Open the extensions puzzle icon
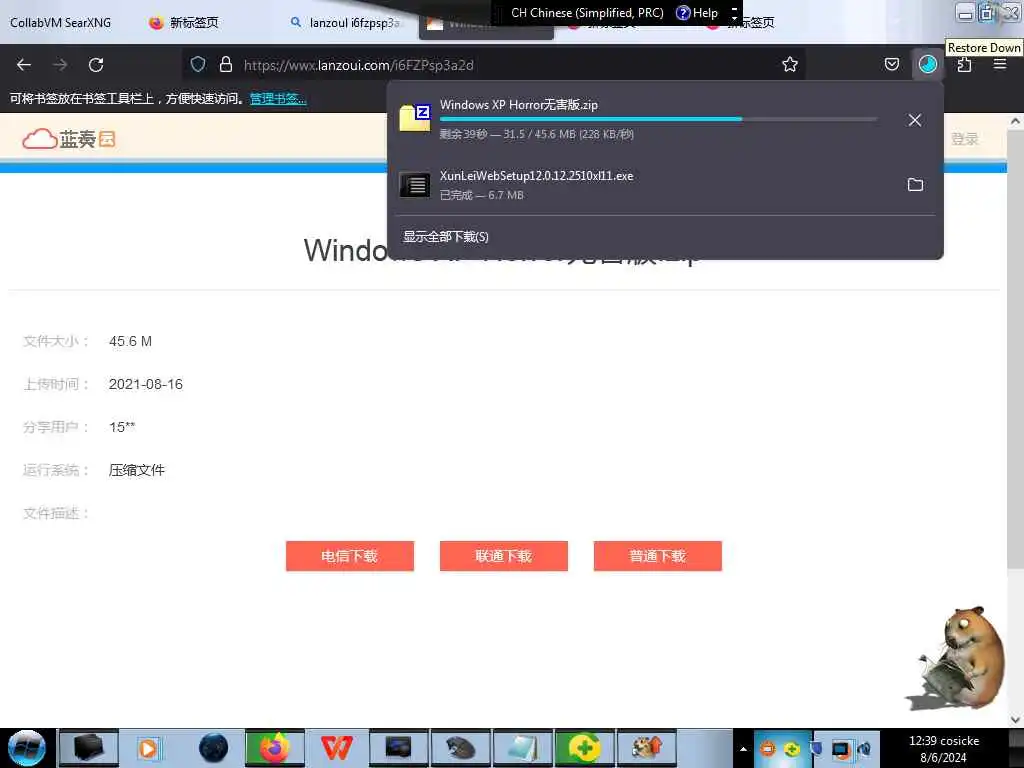1024x768 pixels. [964, 64]
